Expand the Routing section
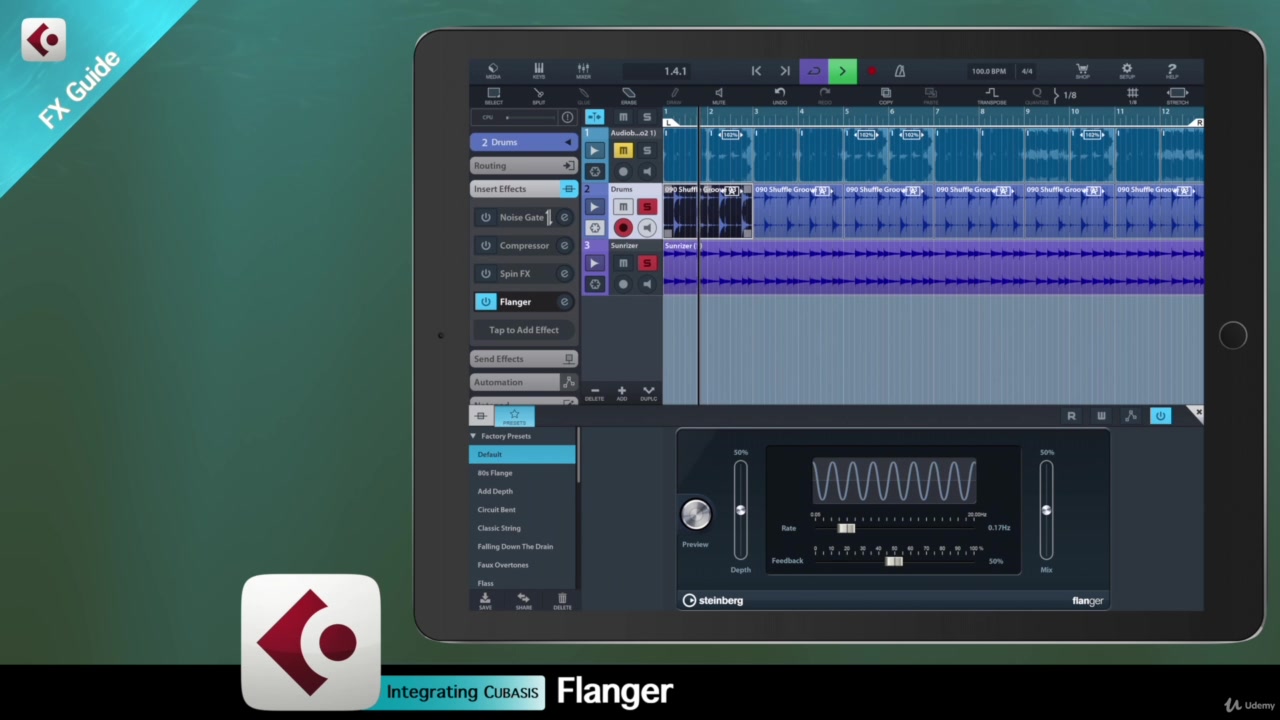The height and width of the screenshot is (720, 1280). click(x=524, y=166)
